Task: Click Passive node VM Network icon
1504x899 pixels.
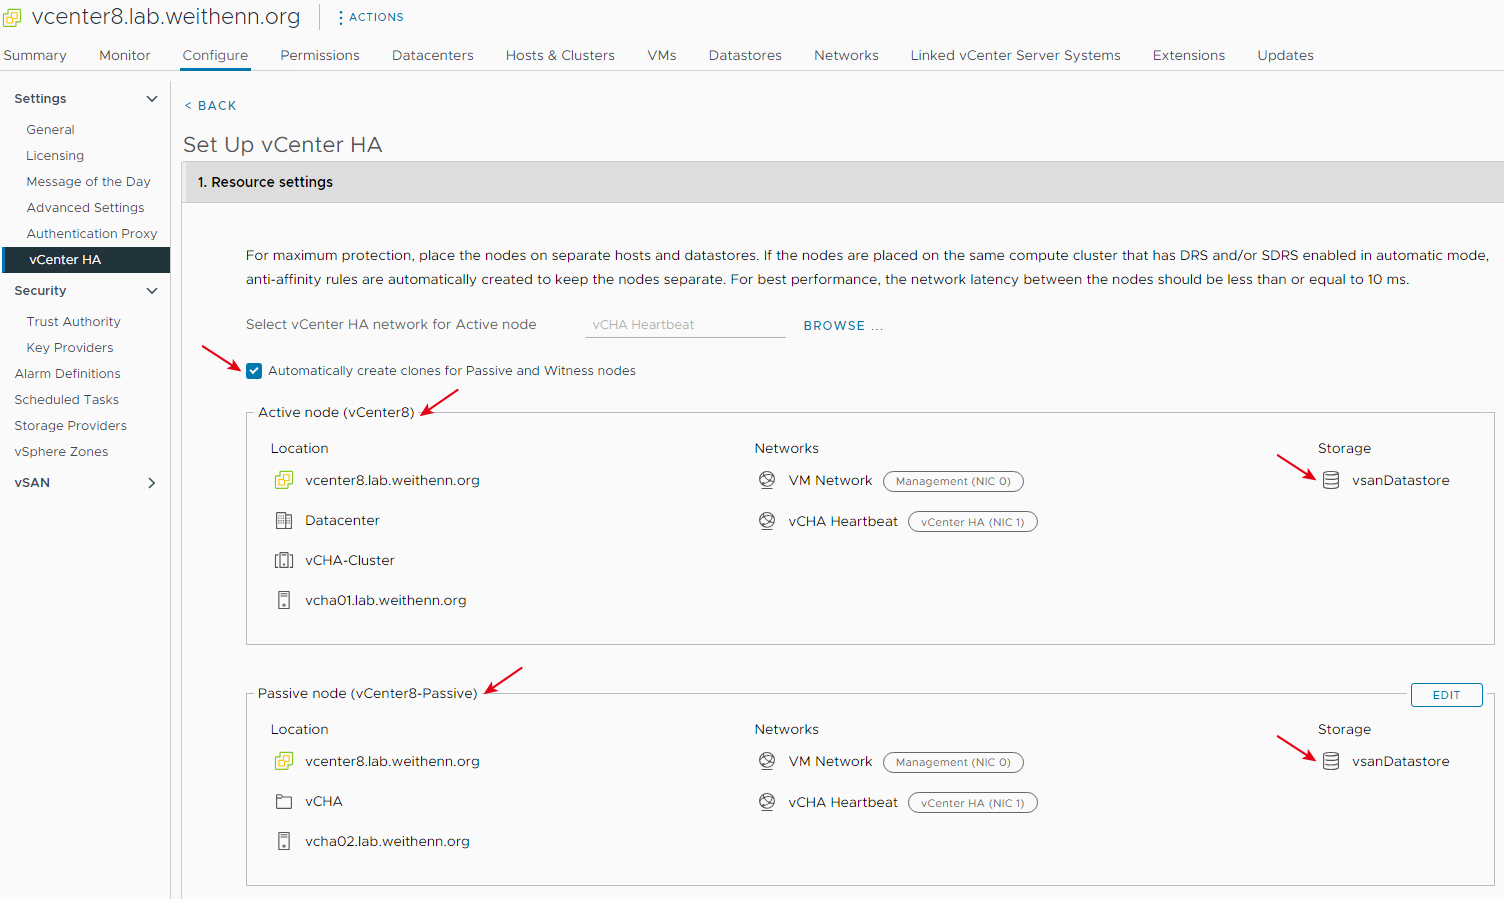Action: [767, 761]
